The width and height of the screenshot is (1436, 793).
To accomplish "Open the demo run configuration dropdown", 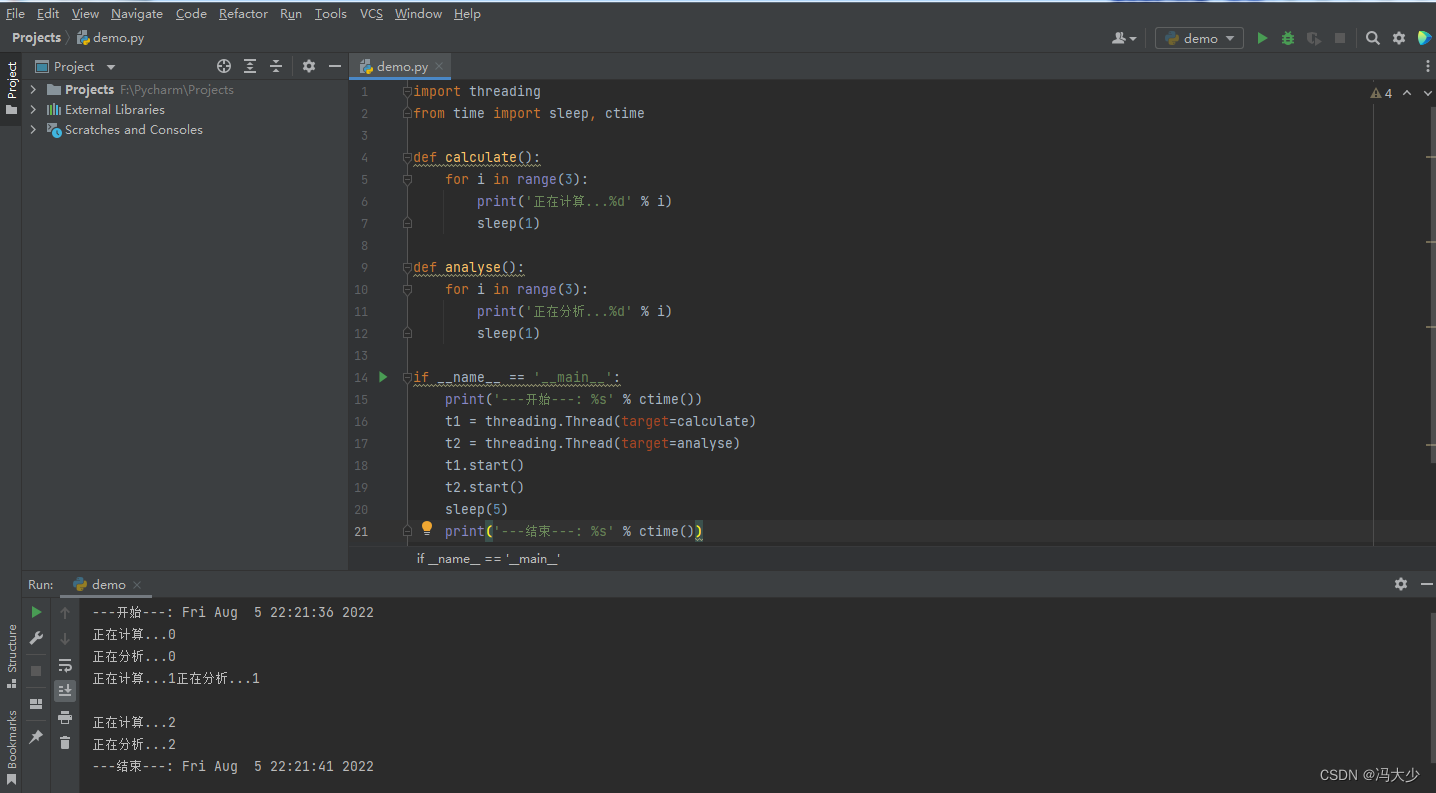I will (1199, 38).
